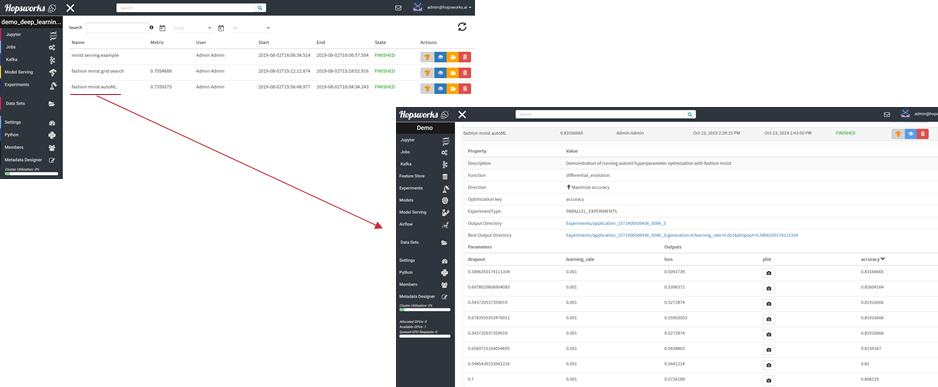The height and width of the screenshot is (387, 938).
Task: Click the Hopsworks logo in Demo header
Action: [424, 114]
